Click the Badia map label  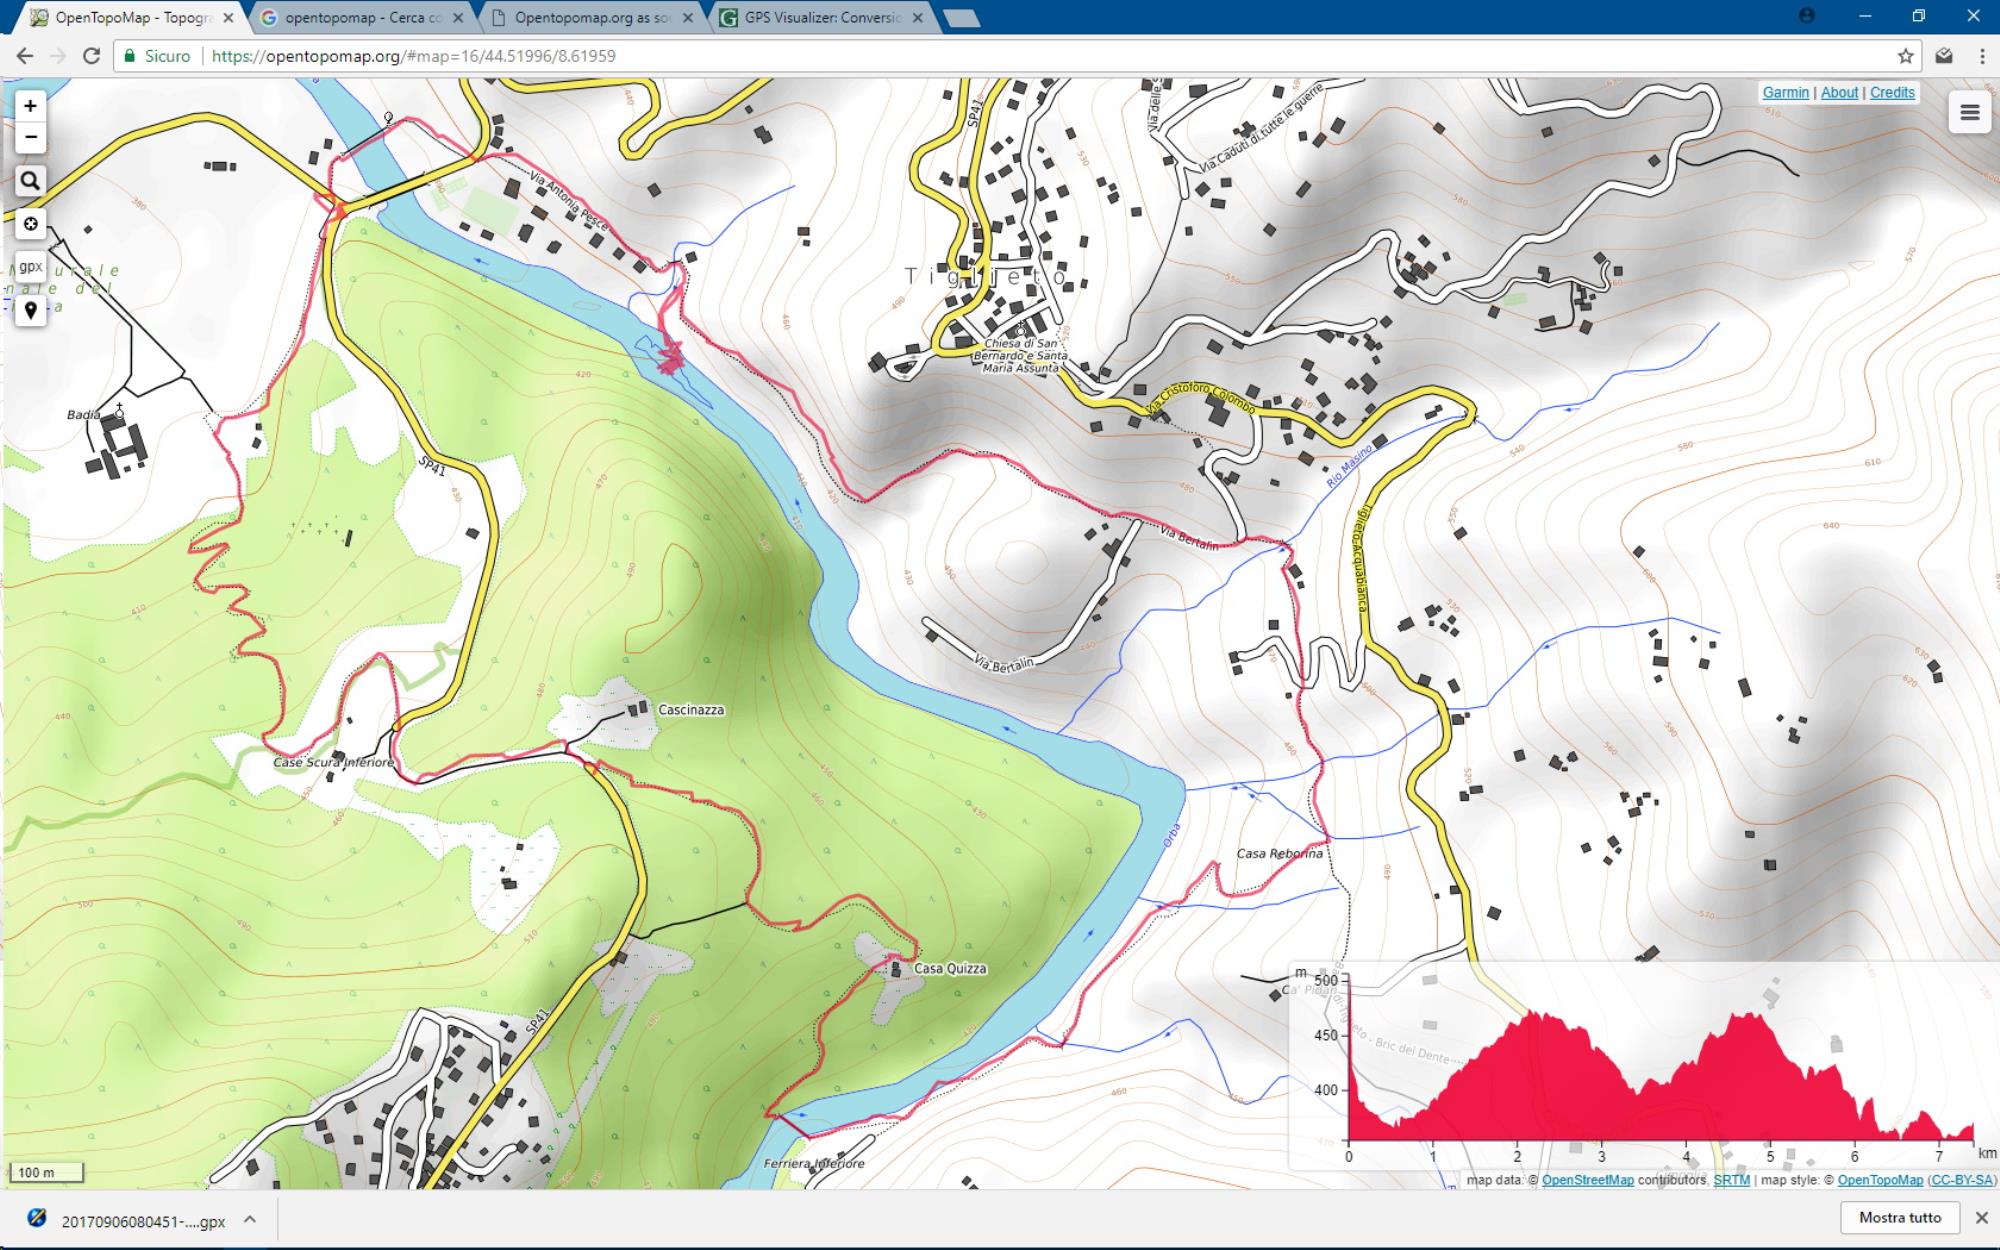click(x=84, y=414)
